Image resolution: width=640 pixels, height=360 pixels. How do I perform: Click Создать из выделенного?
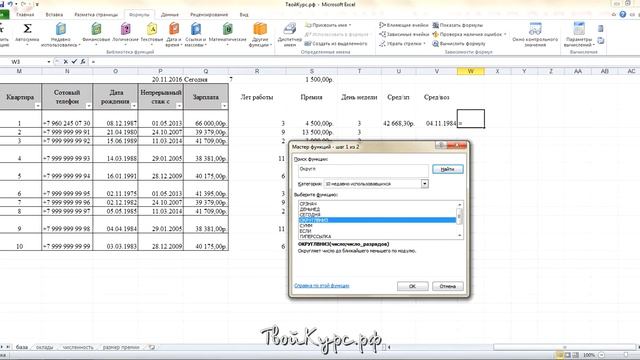(x=336, y=43)
